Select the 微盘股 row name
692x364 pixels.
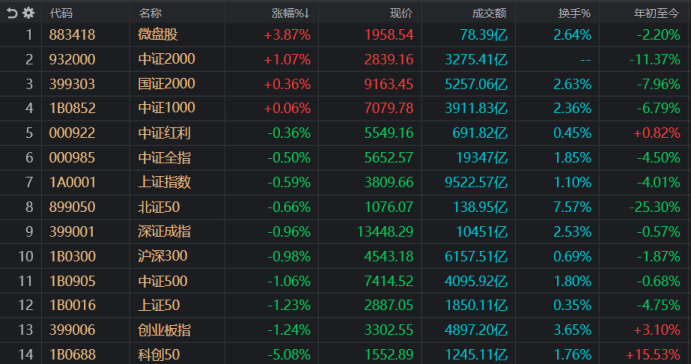[158, 34]
